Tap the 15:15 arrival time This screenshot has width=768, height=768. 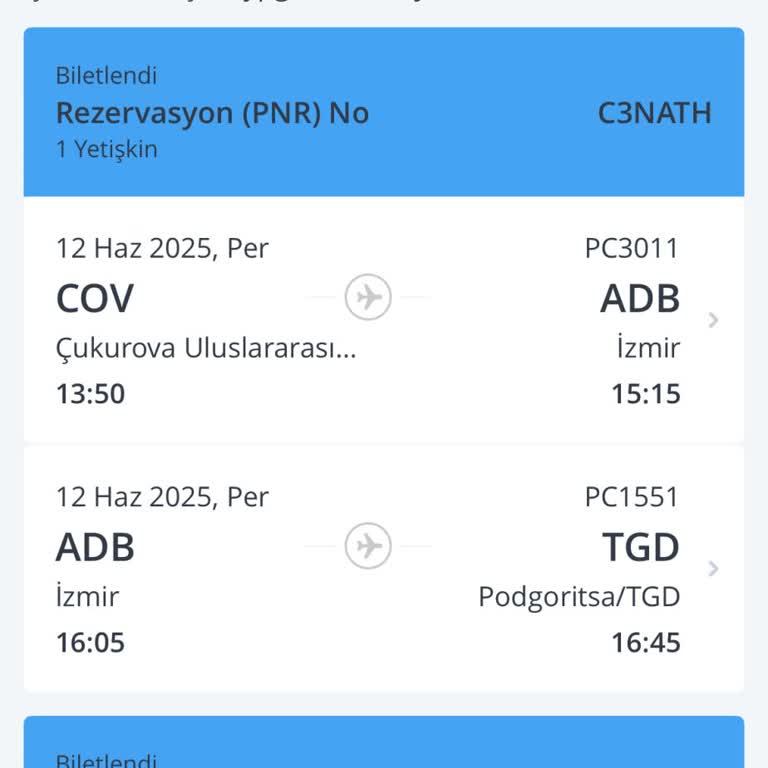pos(646,393)
